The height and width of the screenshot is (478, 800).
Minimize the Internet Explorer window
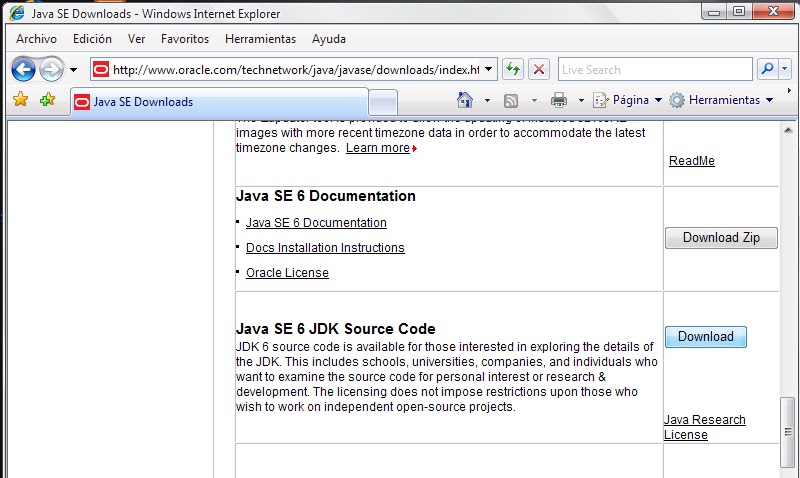(714, 12)
